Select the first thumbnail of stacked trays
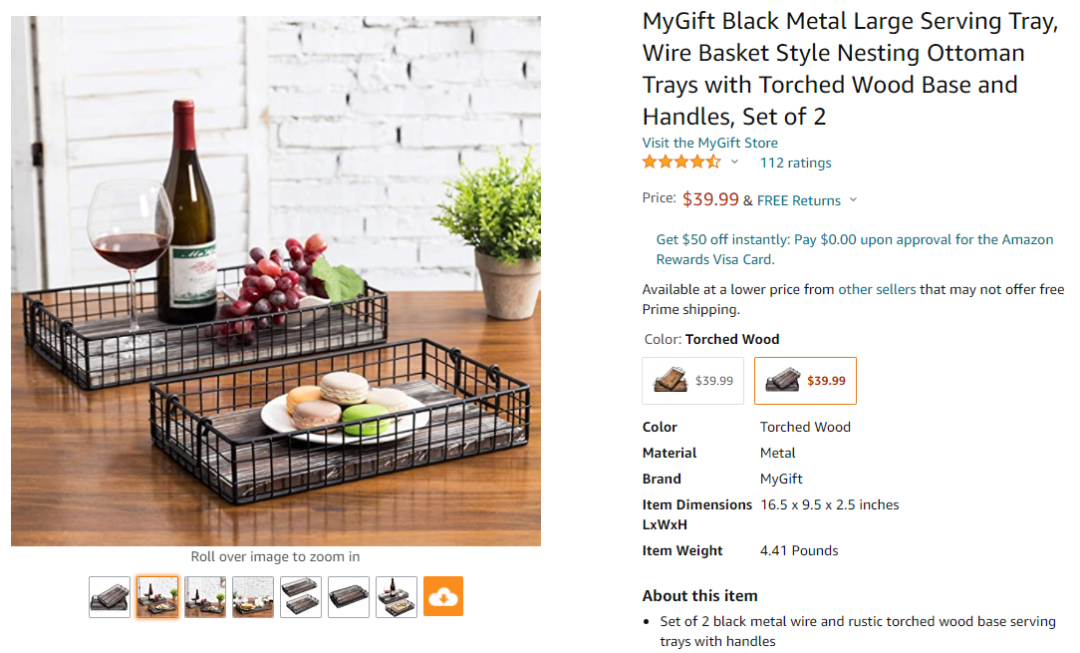The height and width of the screenshot is (653, 1080). click(109, 597)
